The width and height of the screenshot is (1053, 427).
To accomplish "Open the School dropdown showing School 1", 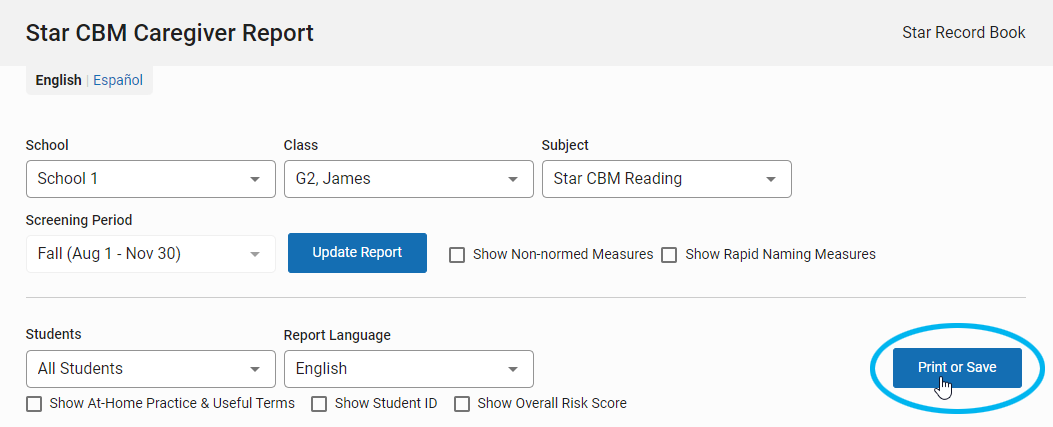I will point(151,179).
